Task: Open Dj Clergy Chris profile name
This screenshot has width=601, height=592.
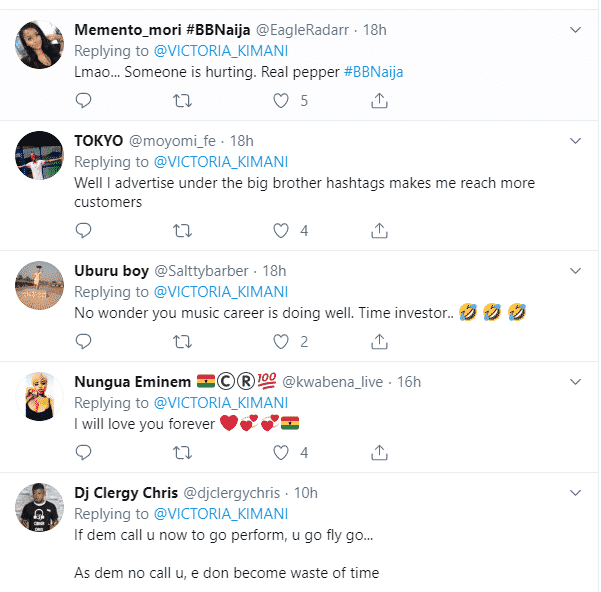Action: [124, 493]
